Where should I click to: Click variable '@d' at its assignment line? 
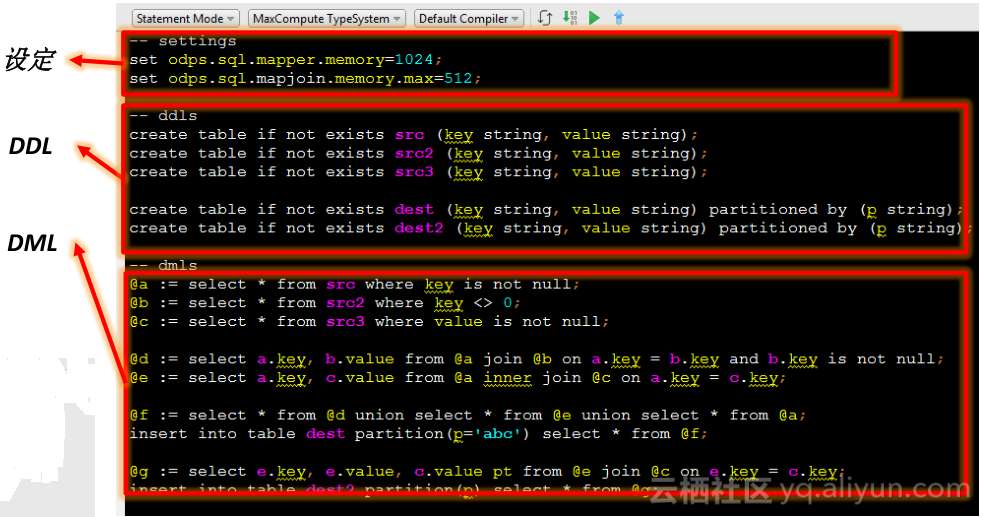point(139,360)
